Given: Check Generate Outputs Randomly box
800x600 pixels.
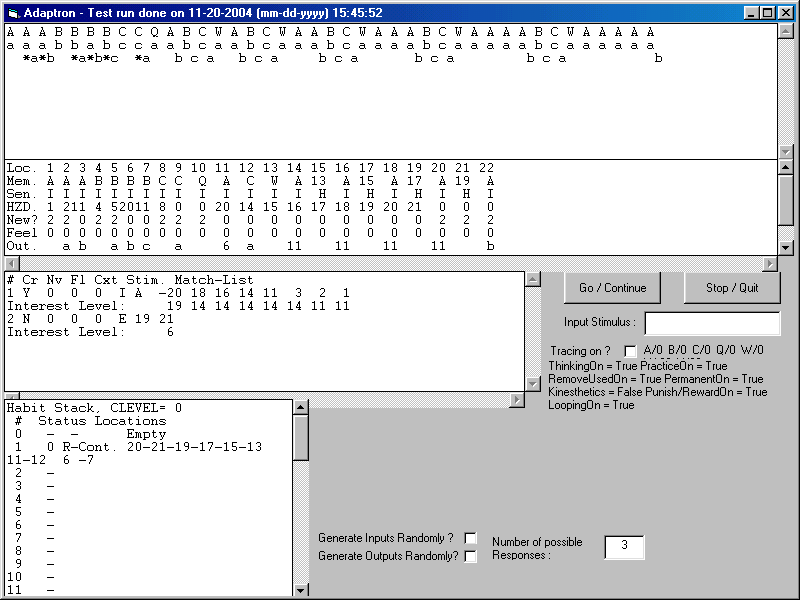Looking at the screenshot, I should [470, 556].
